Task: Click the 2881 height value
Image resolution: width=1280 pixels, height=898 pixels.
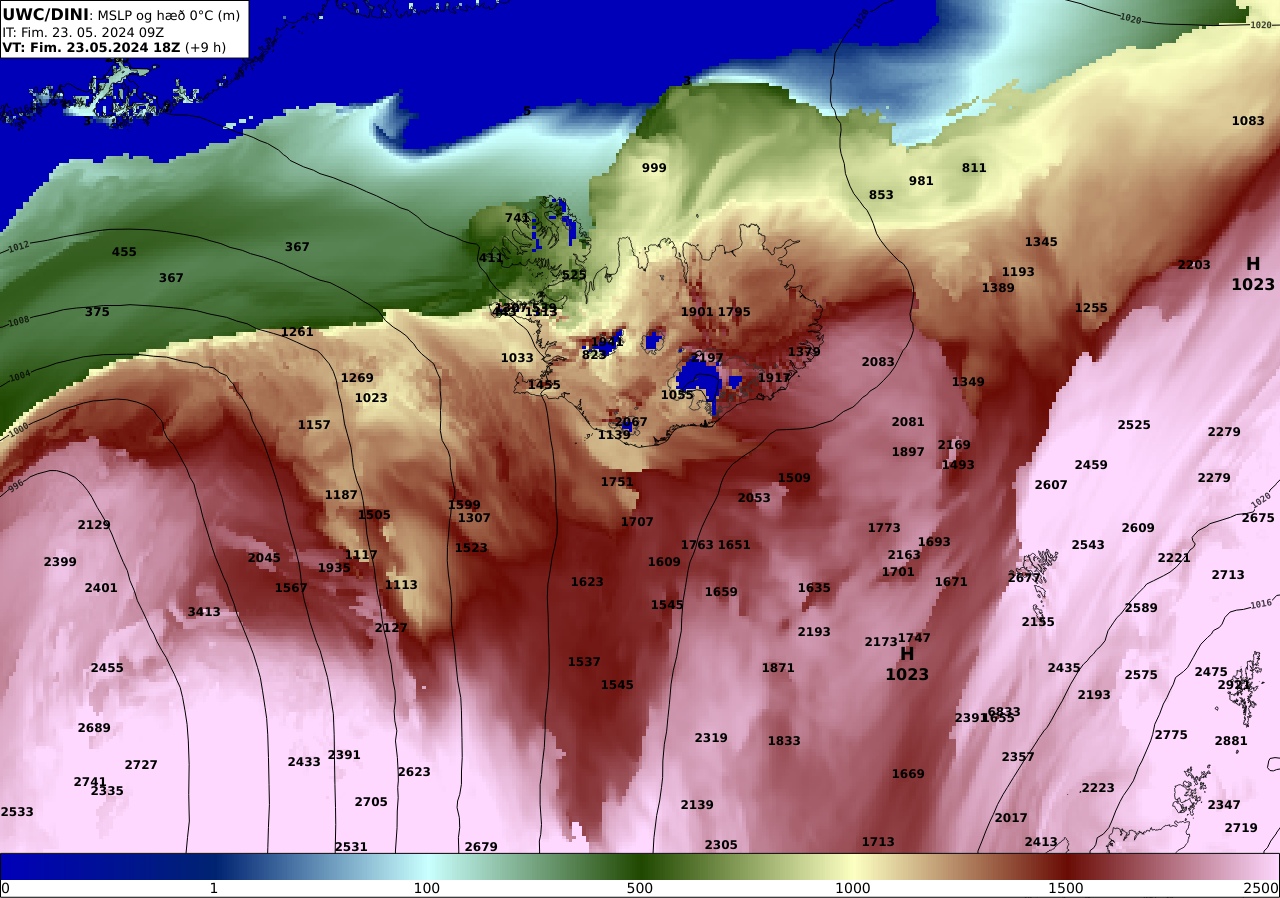Action: pyautogui.click(x=1231, y=741)
